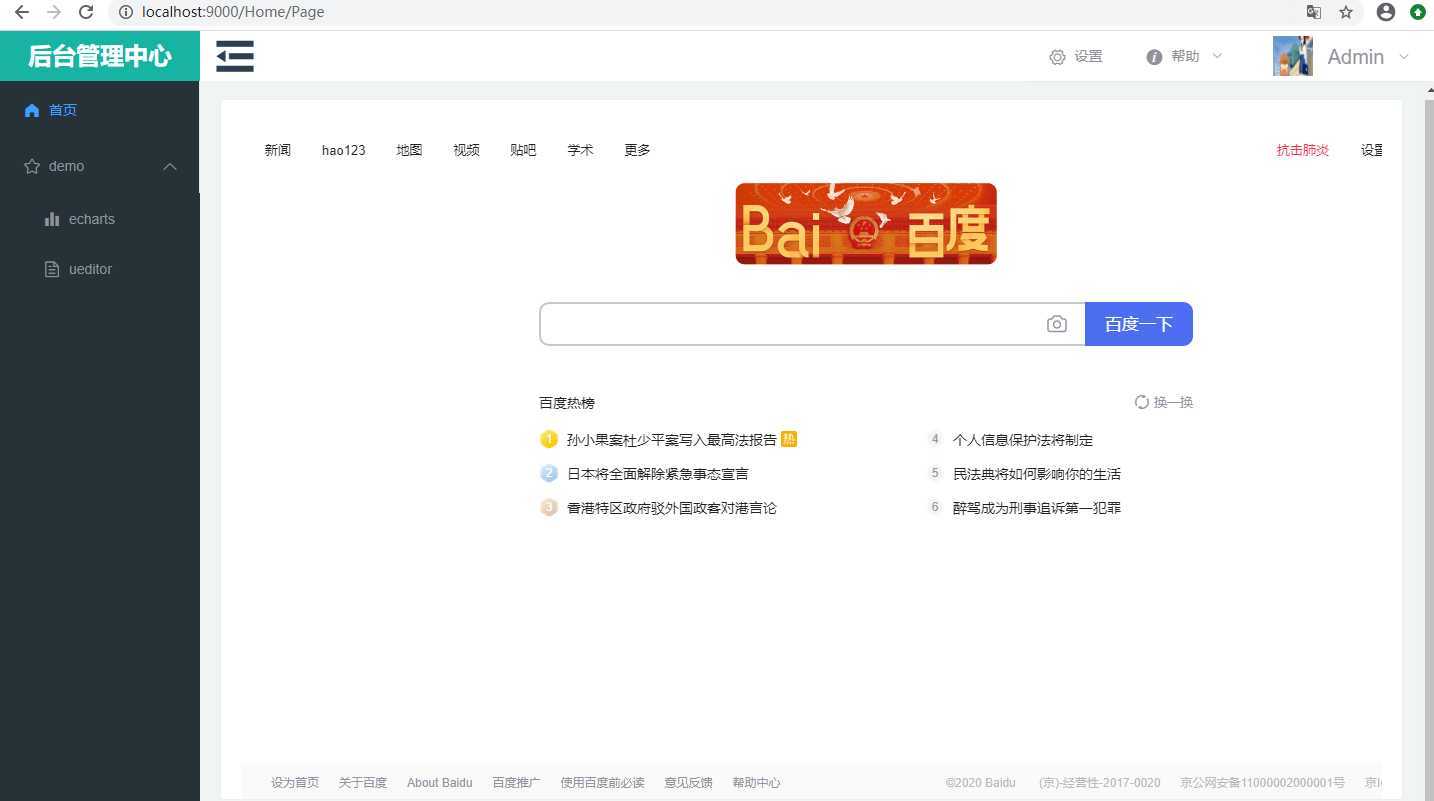Image resolution: width=1434 pixels, height=801 pixels.
Task: Open the 视频 link
Action: (x=466, y=150)
